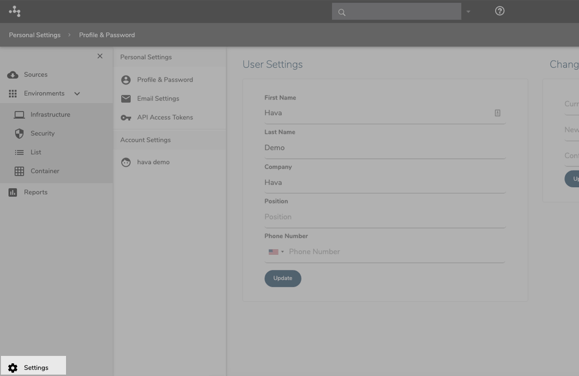579x376 pixels.
Task: Click the hava demo account avatar icon
Action: click(126, 162)
